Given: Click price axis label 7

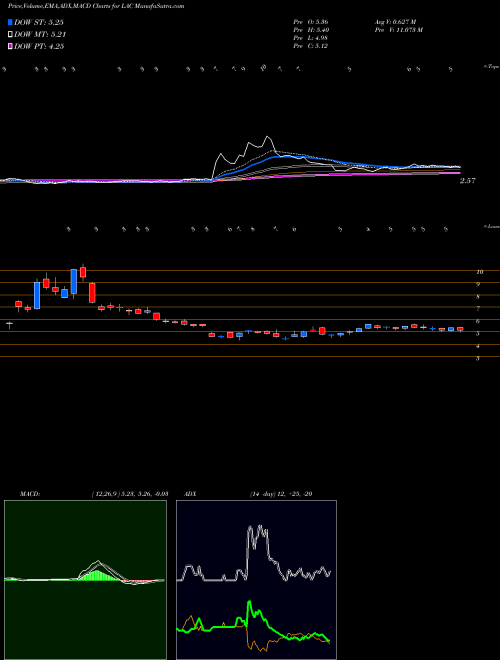Looking at the screenshot, I should (x=479, y=309).
